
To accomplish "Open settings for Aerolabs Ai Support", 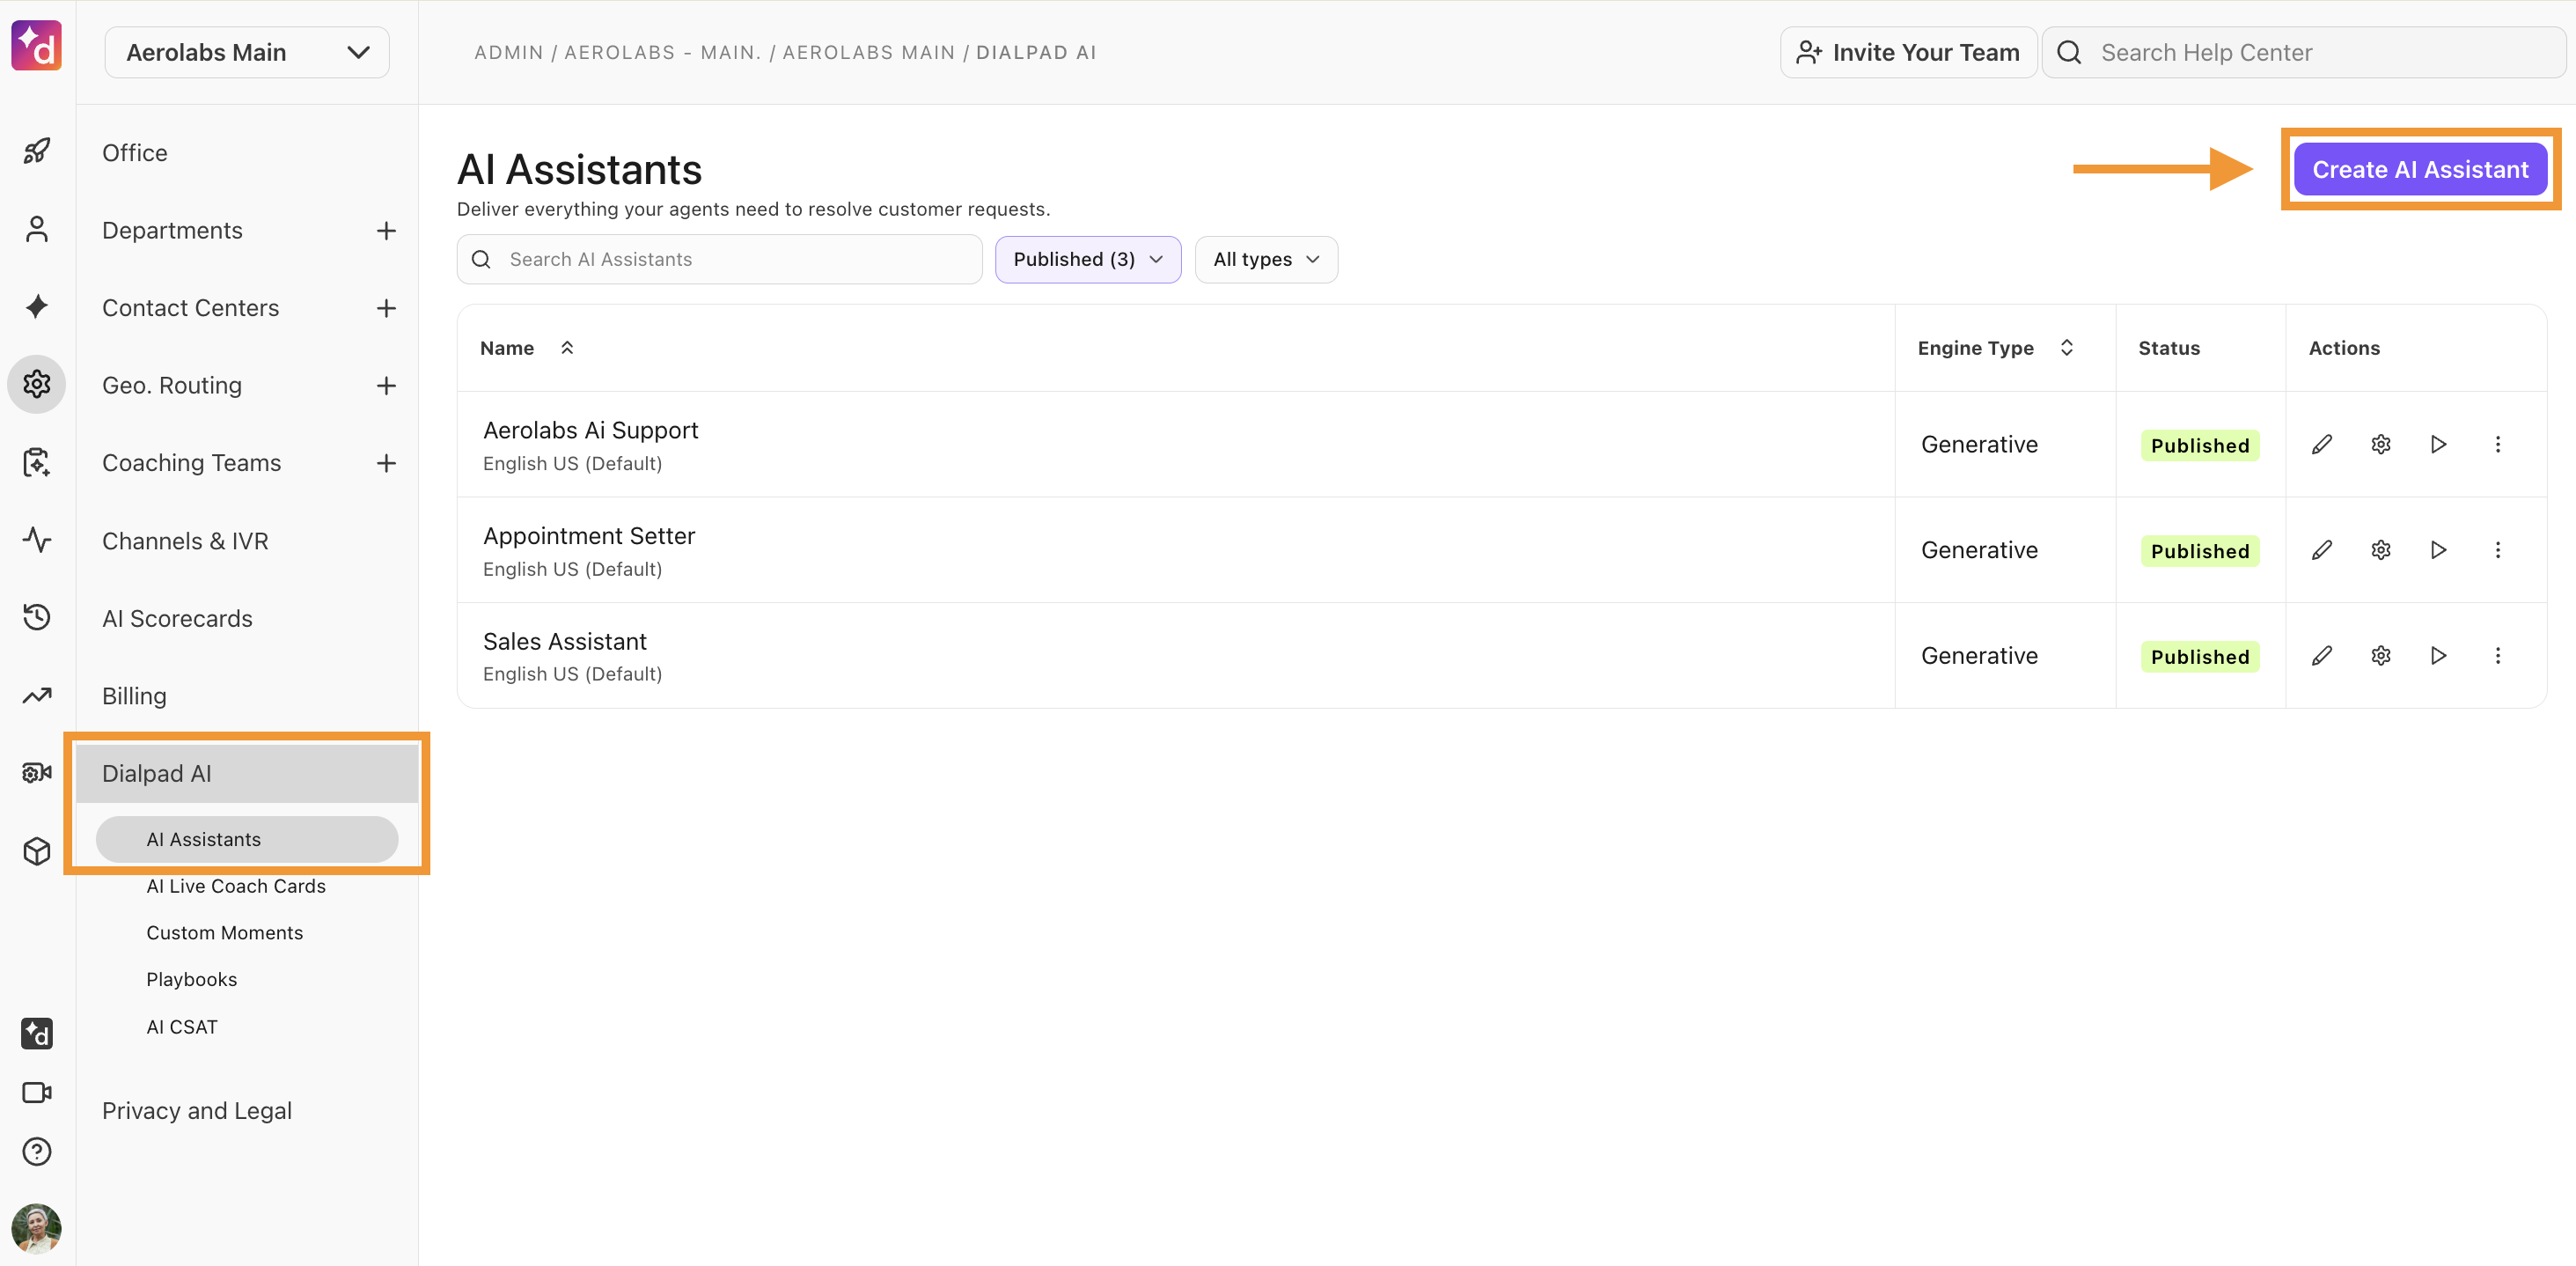I will pos(2381,444).
